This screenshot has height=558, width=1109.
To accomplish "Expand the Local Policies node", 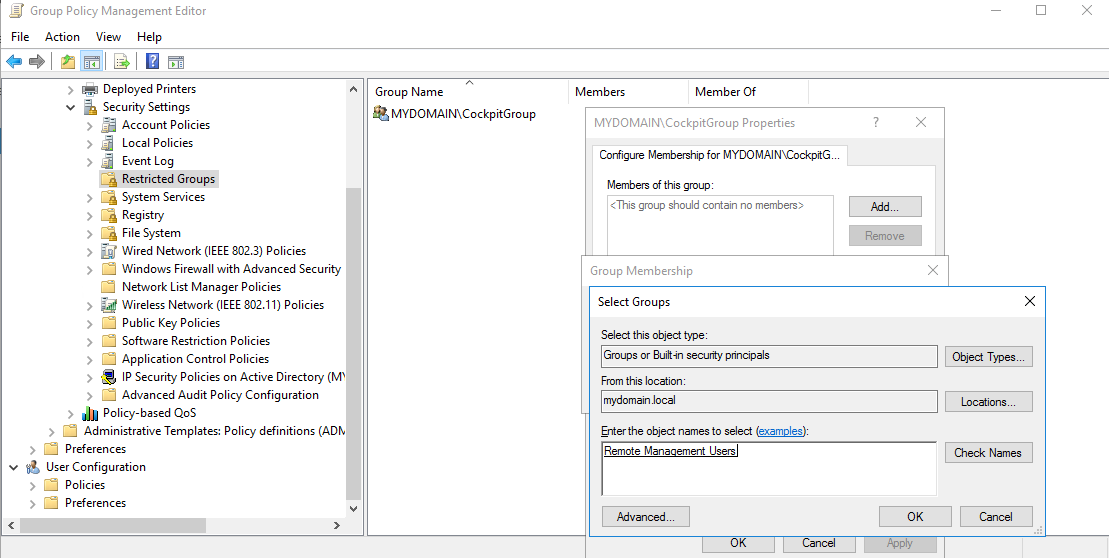I will click(89, 144).
